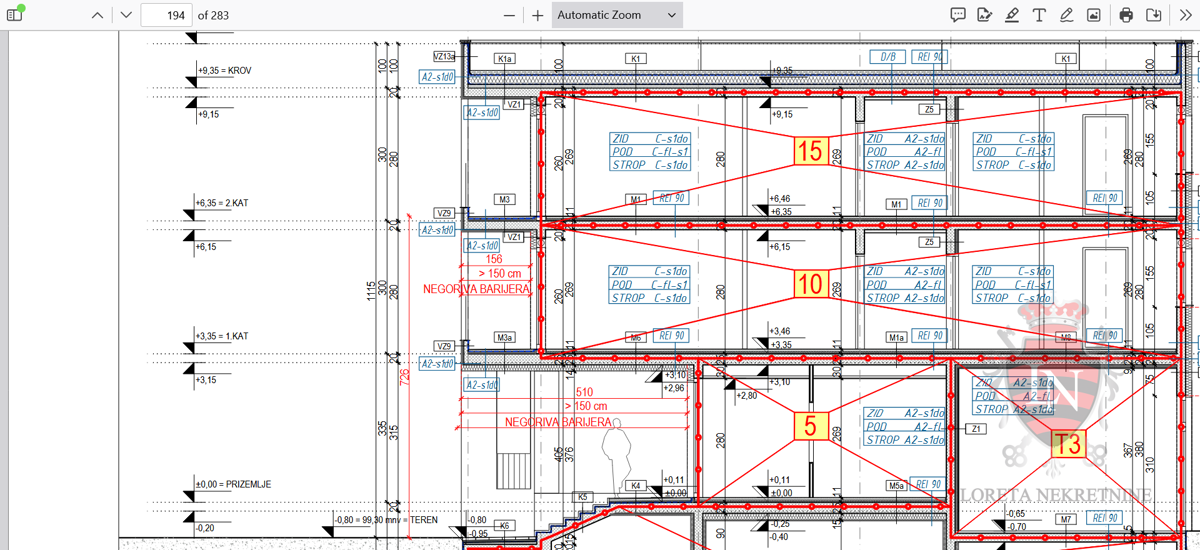Screen dimensions: 1200x550
Task: Go to the next page
Action: pyautogui.click(x=125, y=15)
